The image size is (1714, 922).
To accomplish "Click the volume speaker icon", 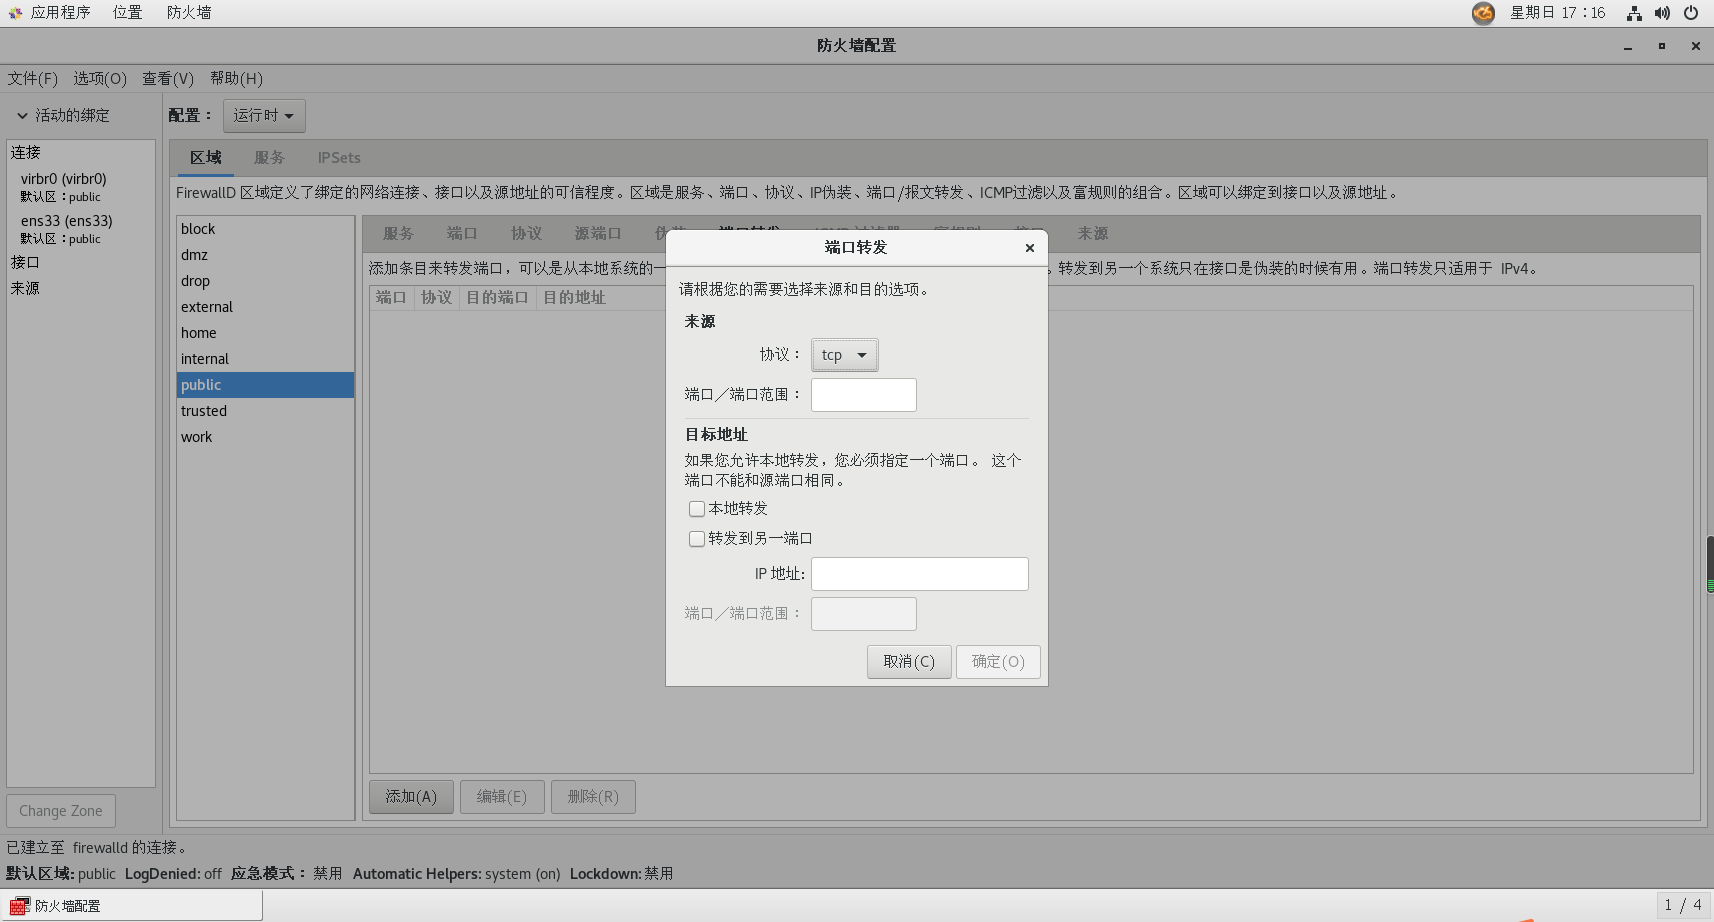I will click(x=1662, y=13).
